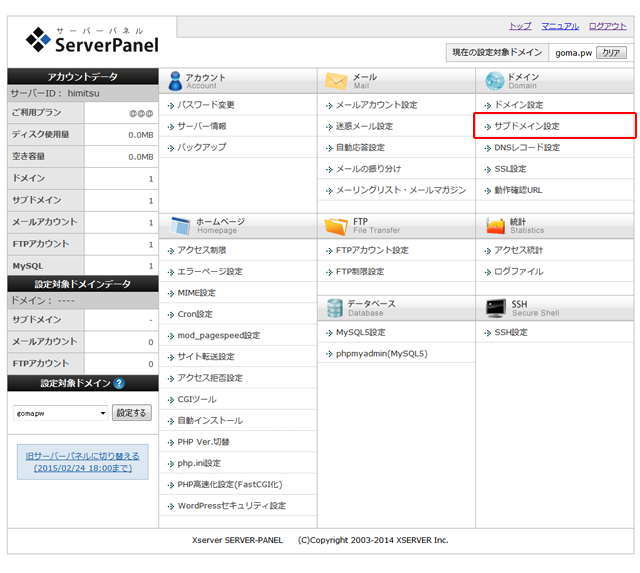Open the トップ link in header
This screenshot has width=640, height=573.
(x=520, y=26)
